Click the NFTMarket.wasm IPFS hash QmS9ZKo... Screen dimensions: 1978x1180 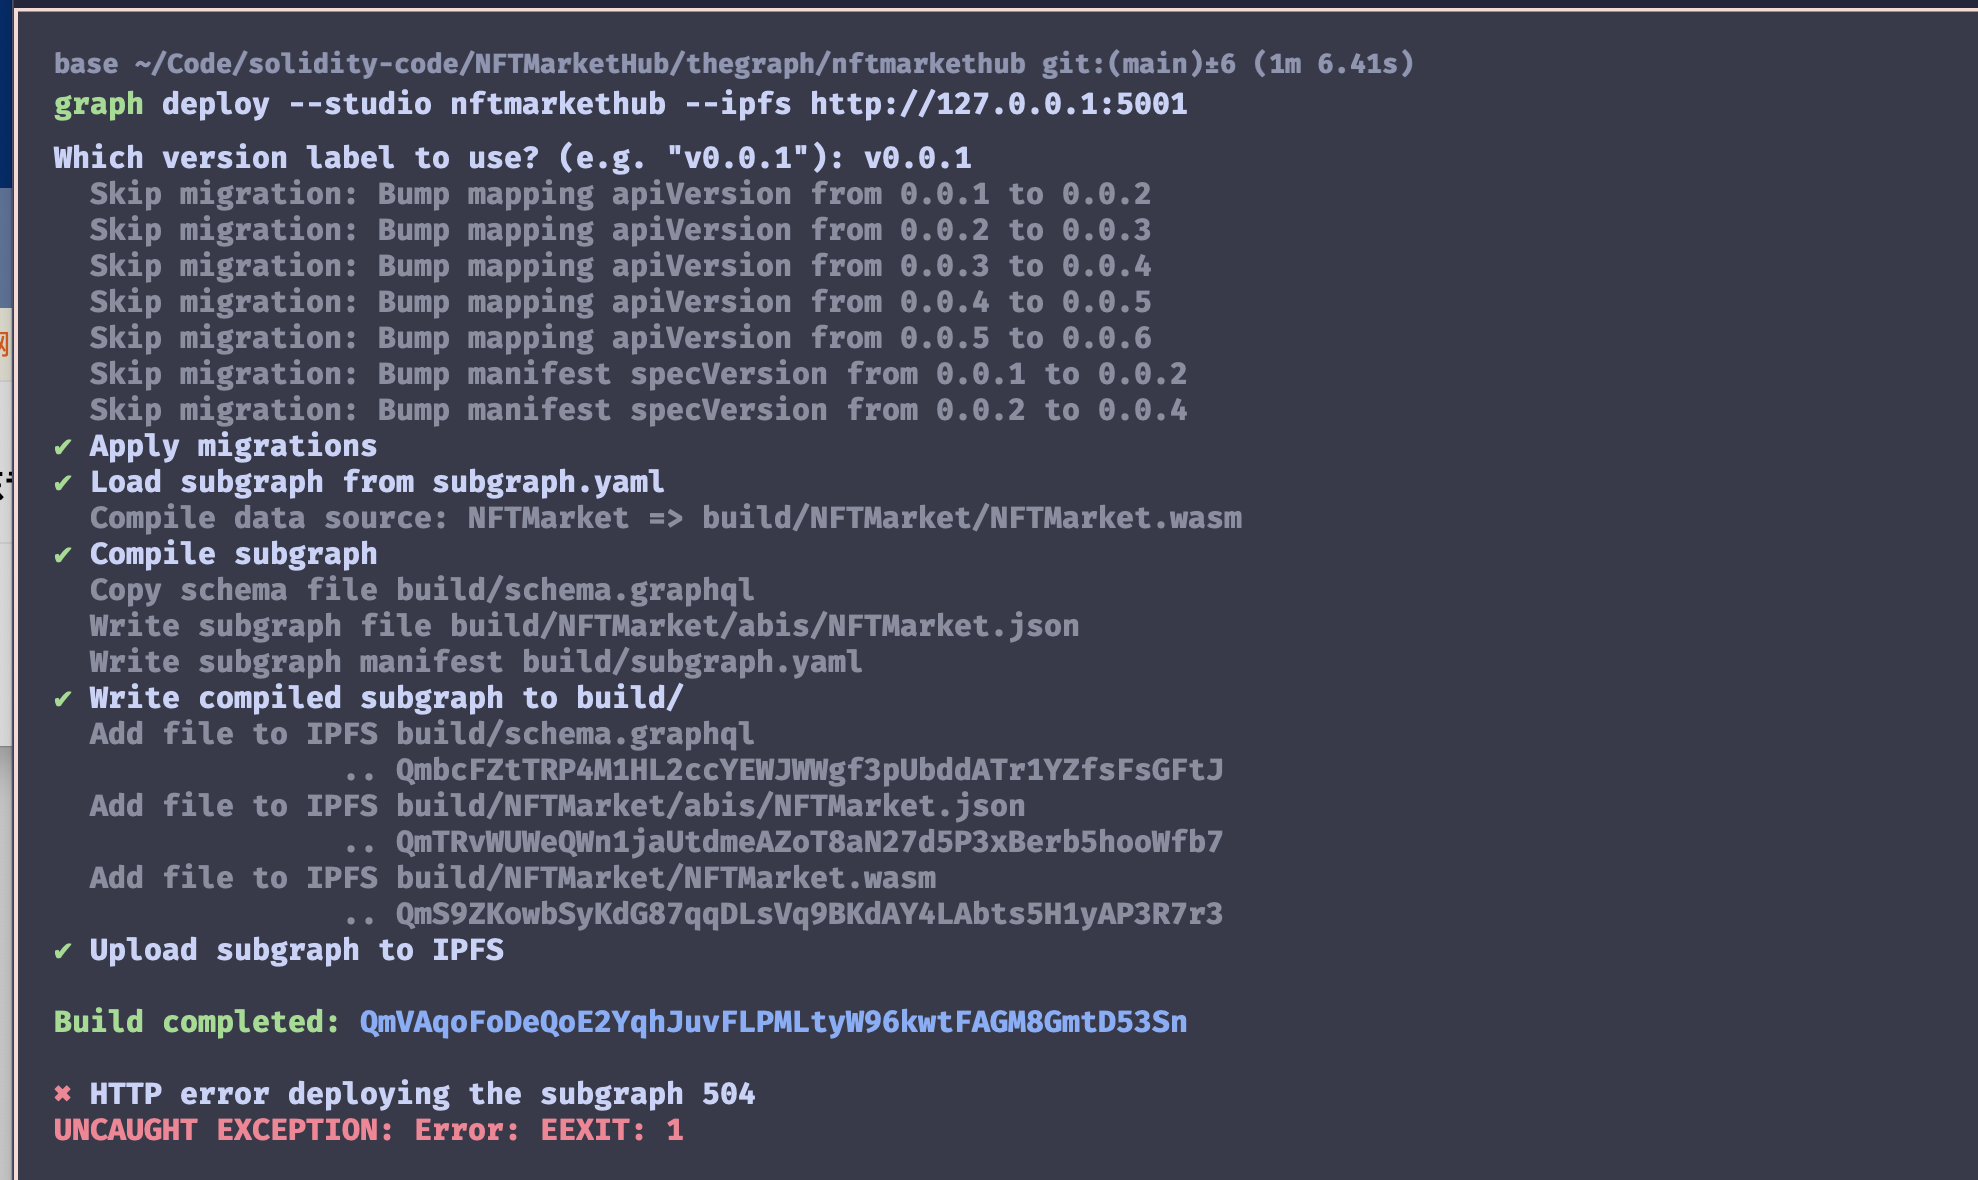click(809, 914)
